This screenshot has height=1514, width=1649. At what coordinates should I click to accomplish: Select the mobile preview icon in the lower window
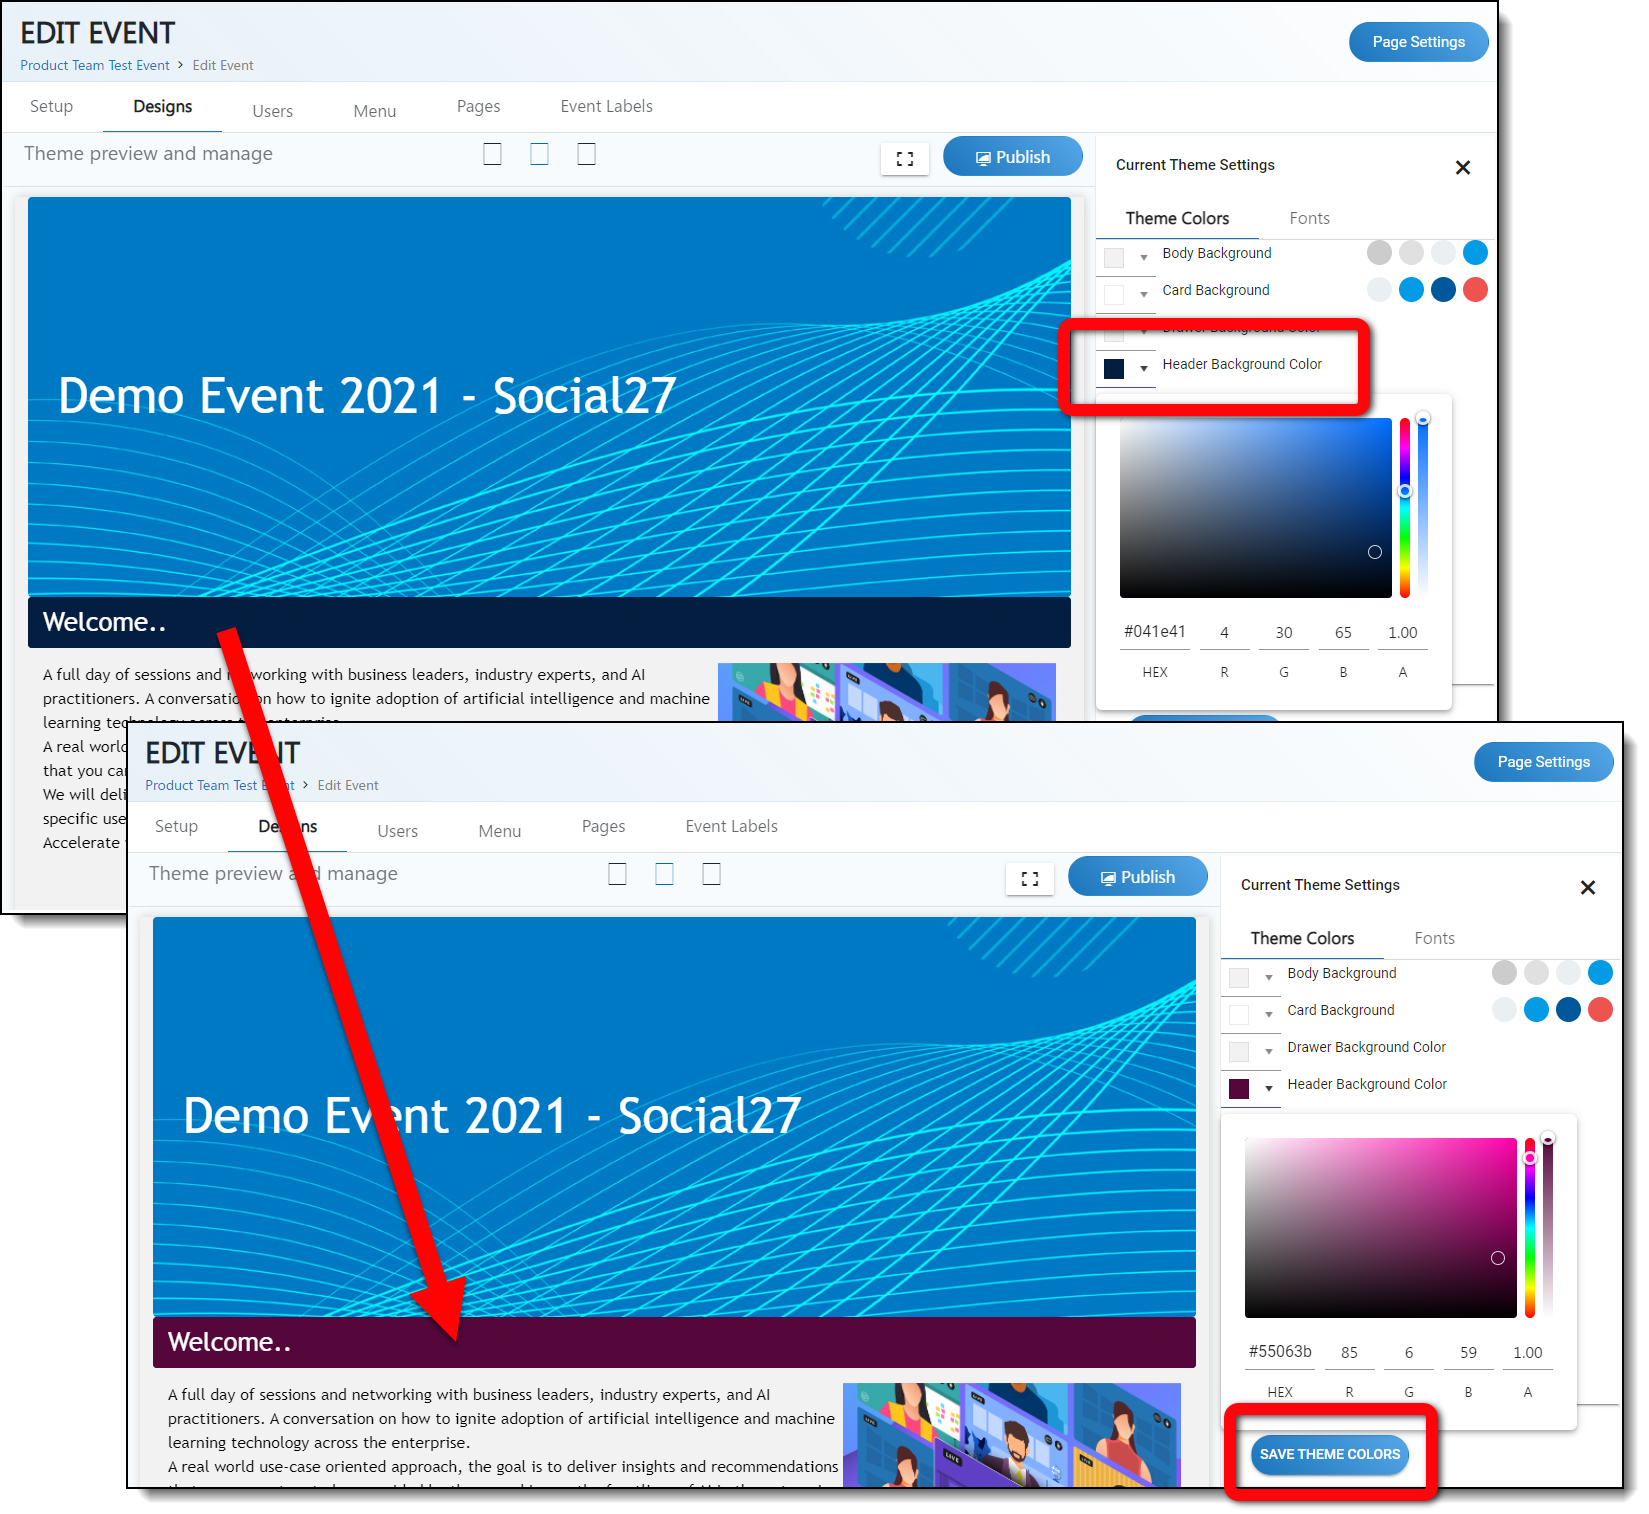coord(711,874)
